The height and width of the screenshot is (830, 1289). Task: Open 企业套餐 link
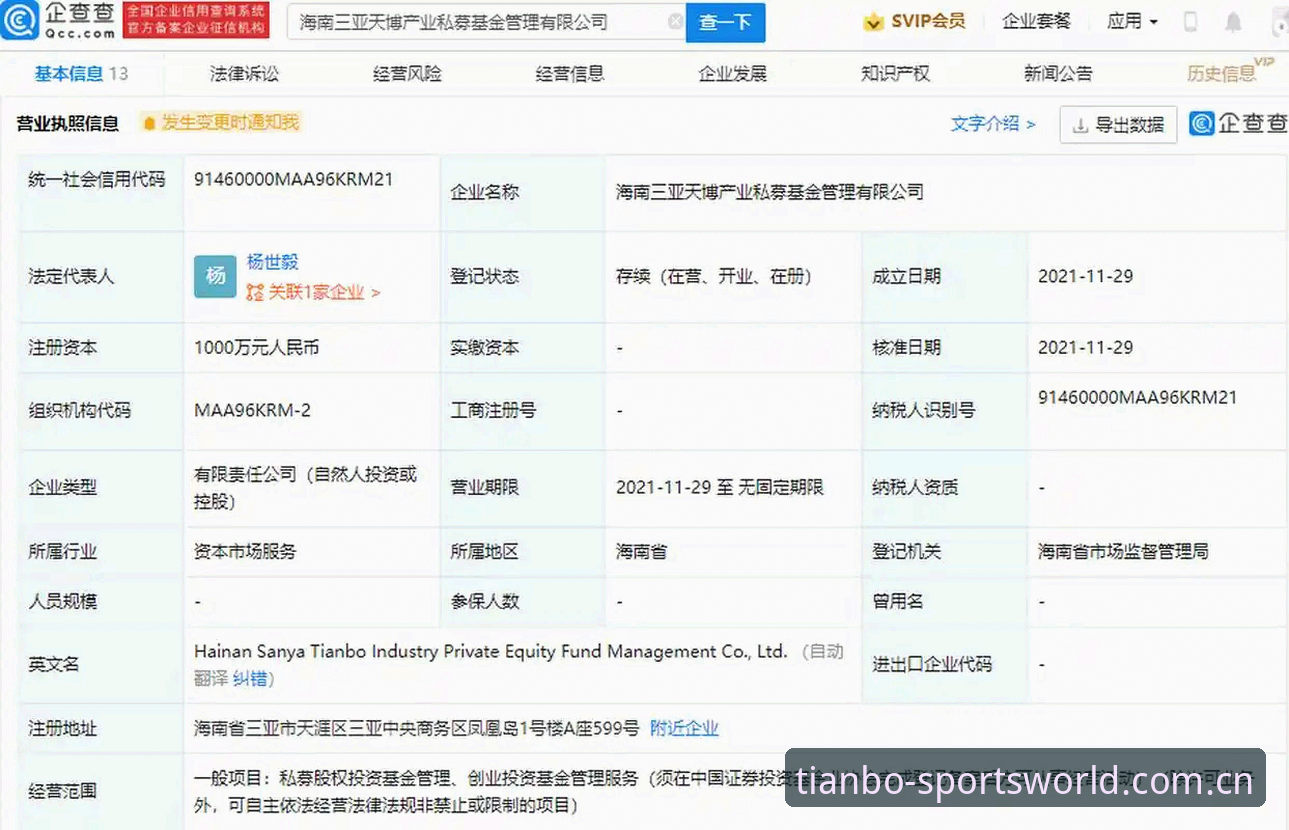click(x=1036, y=21)
